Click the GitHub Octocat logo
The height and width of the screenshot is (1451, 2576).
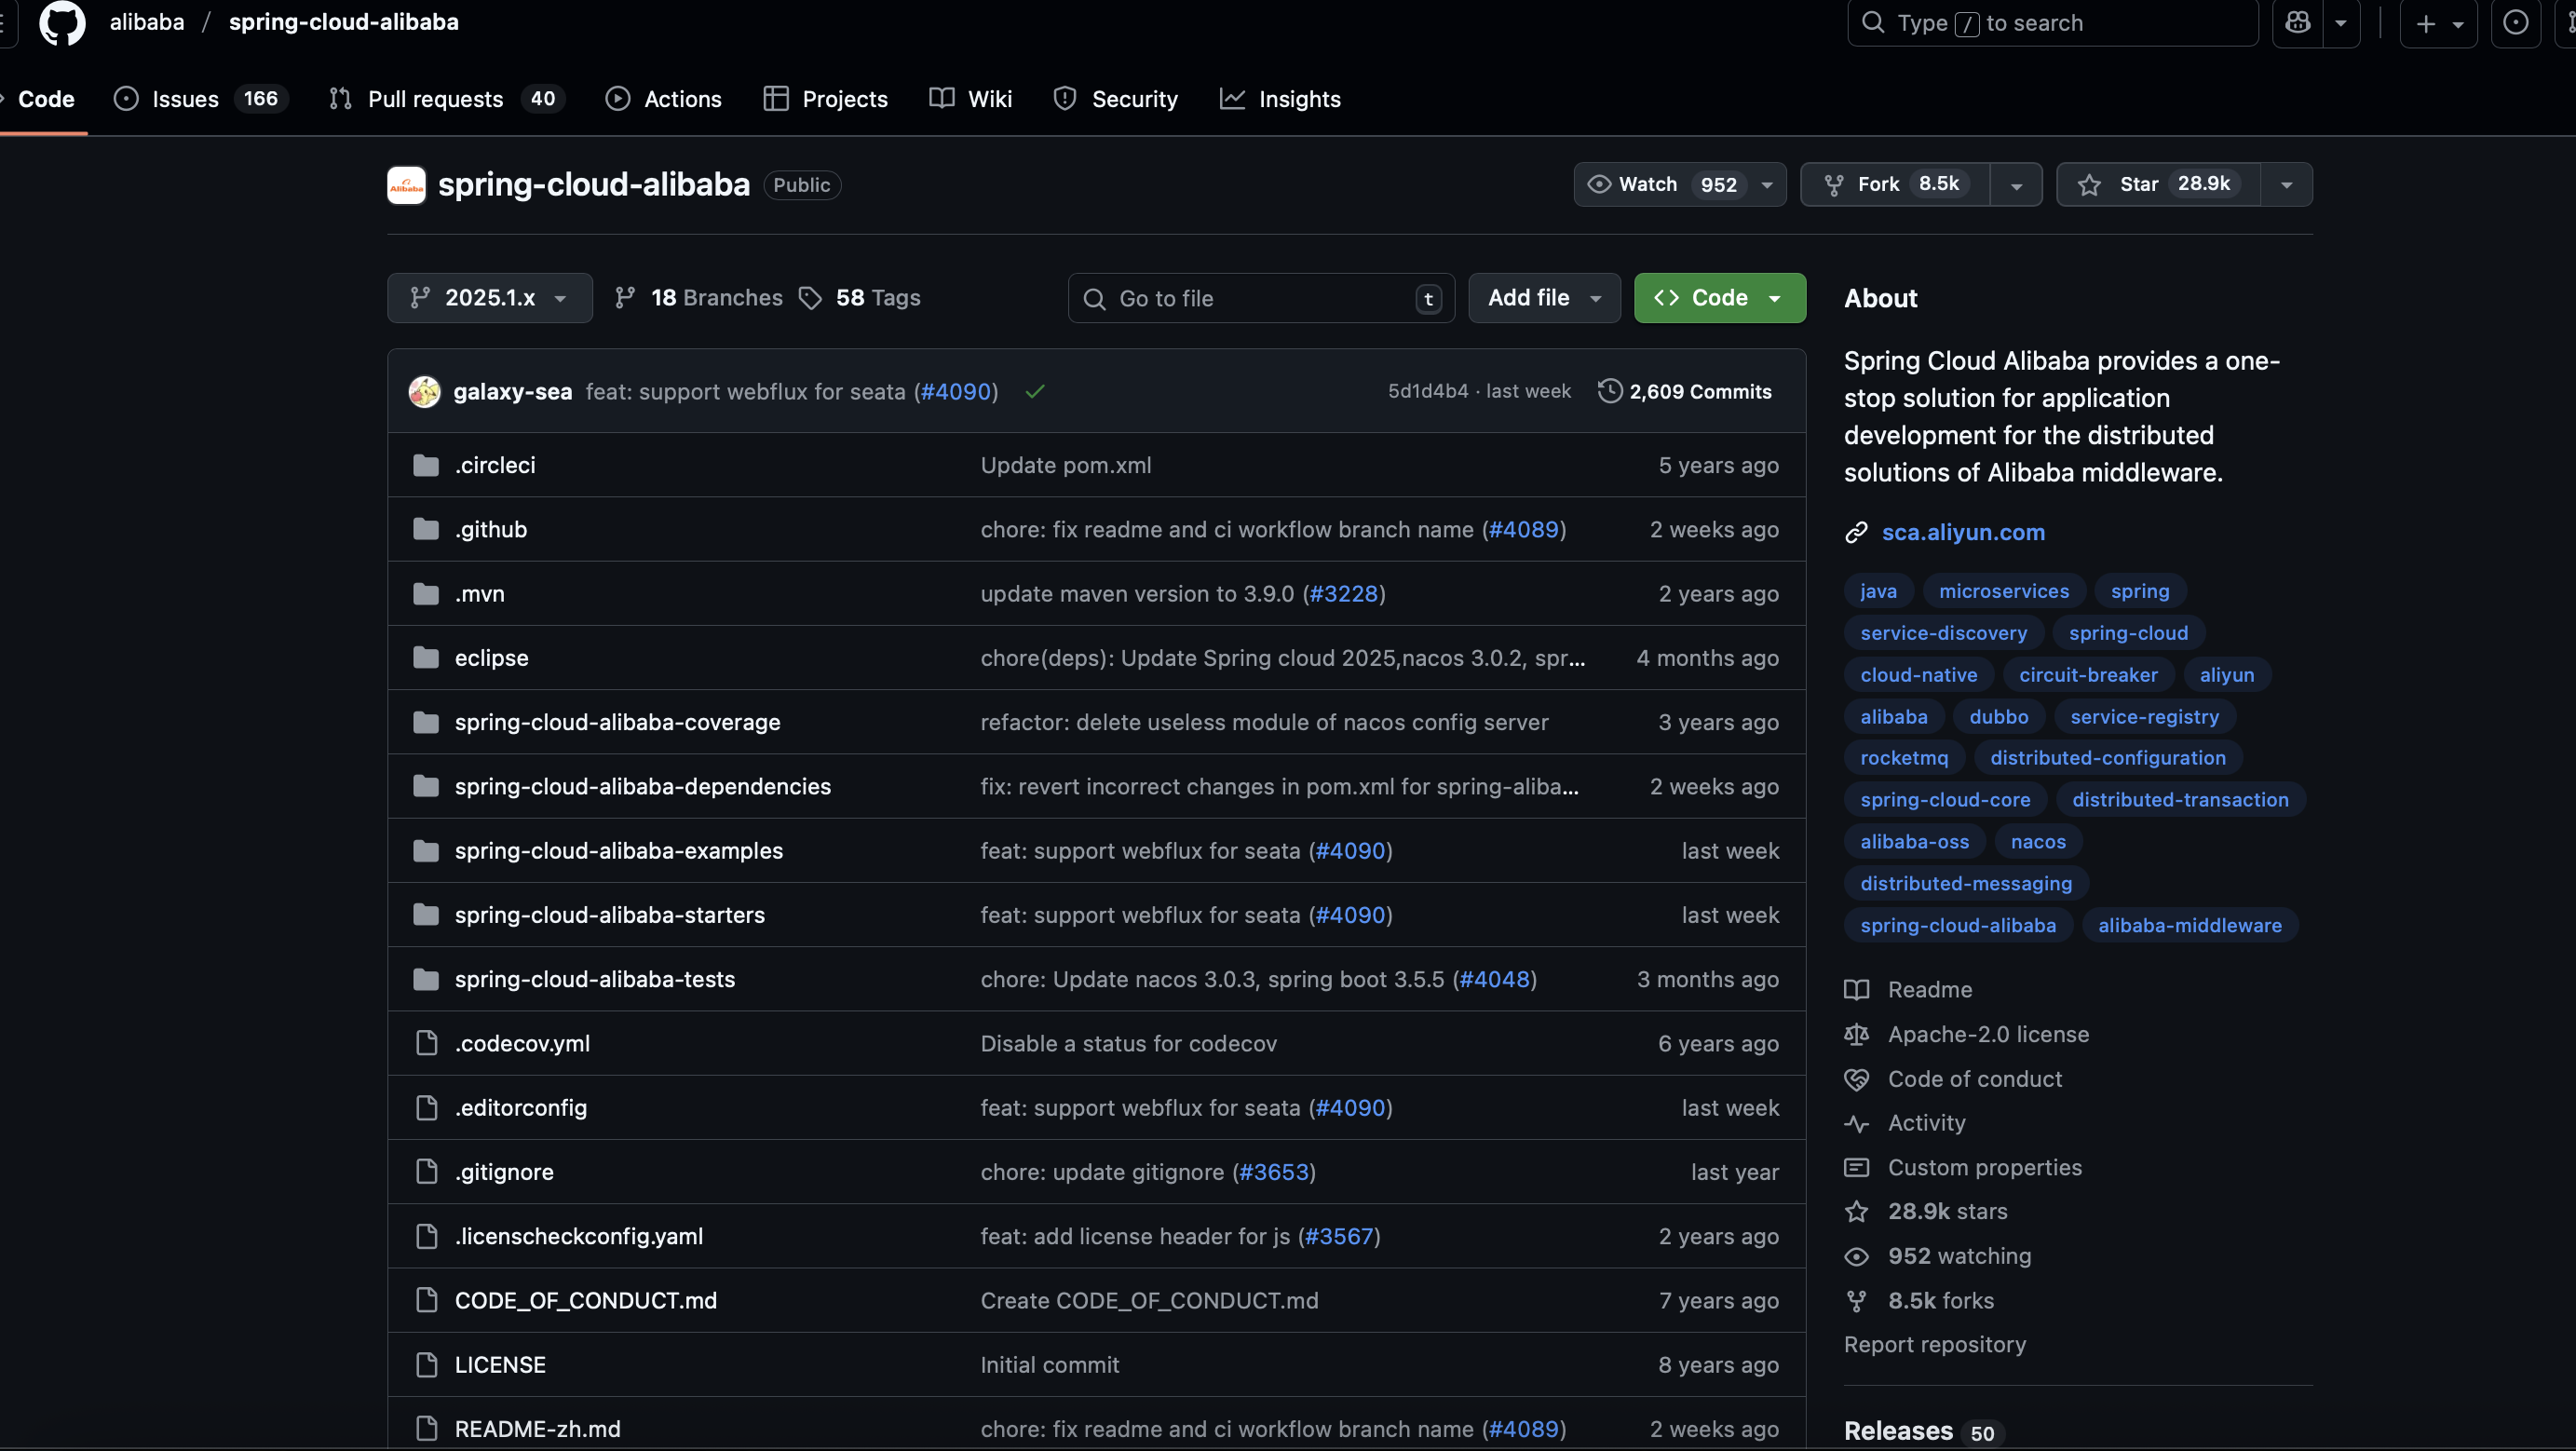click(x=62, y=22)
